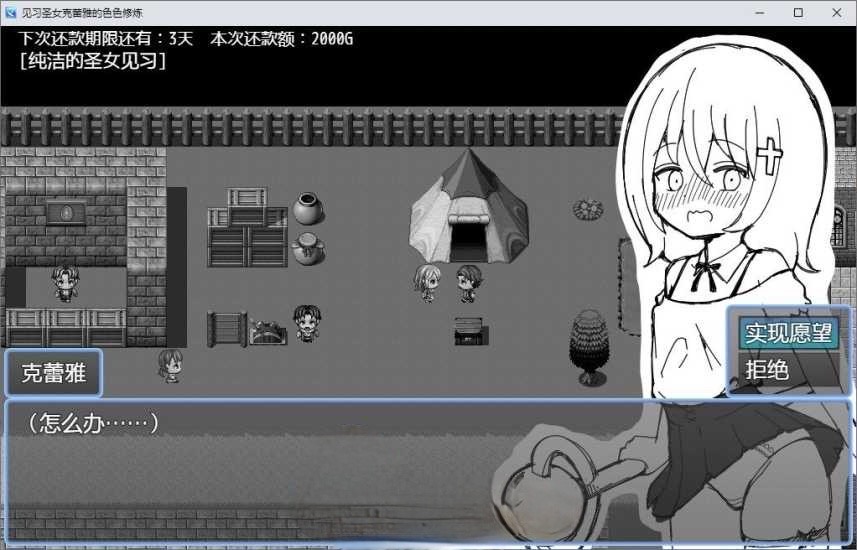Click the round clay pot beside crates
This screenshot has width=857, height=550.
tap(307, 210)
